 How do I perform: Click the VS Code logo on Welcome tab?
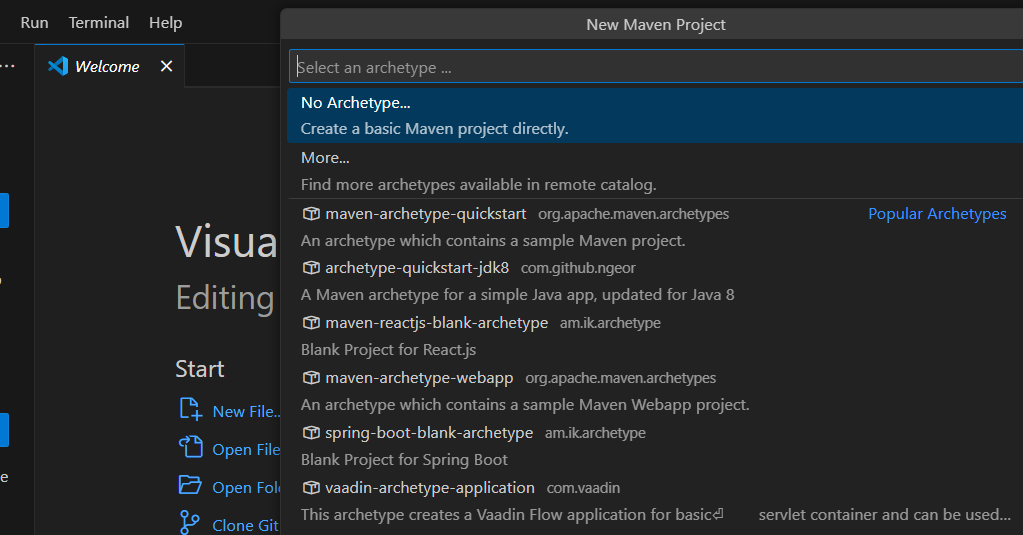[x=58, y=66]
